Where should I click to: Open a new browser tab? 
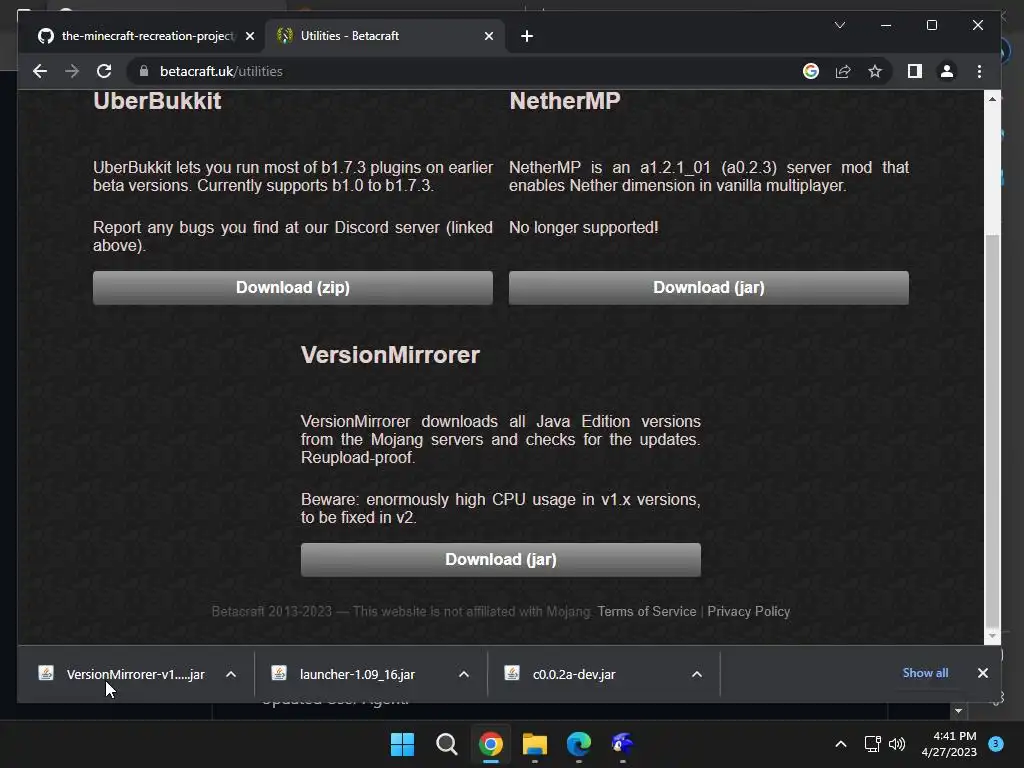tap(527, 36)
